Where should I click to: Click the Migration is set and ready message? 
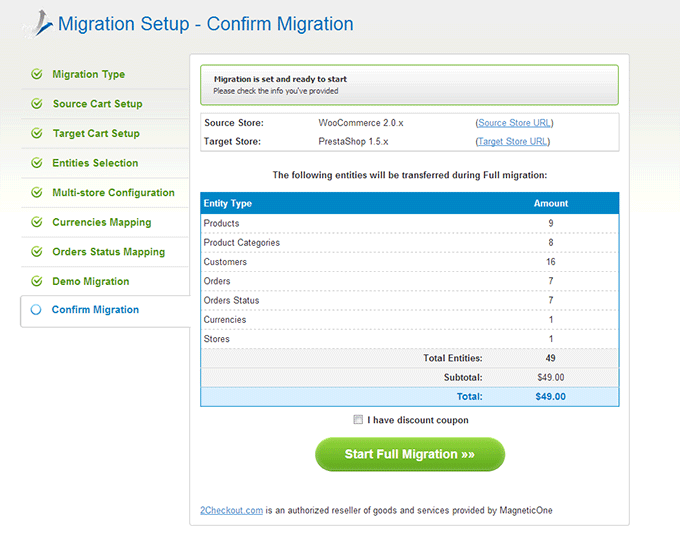point(280,79)
